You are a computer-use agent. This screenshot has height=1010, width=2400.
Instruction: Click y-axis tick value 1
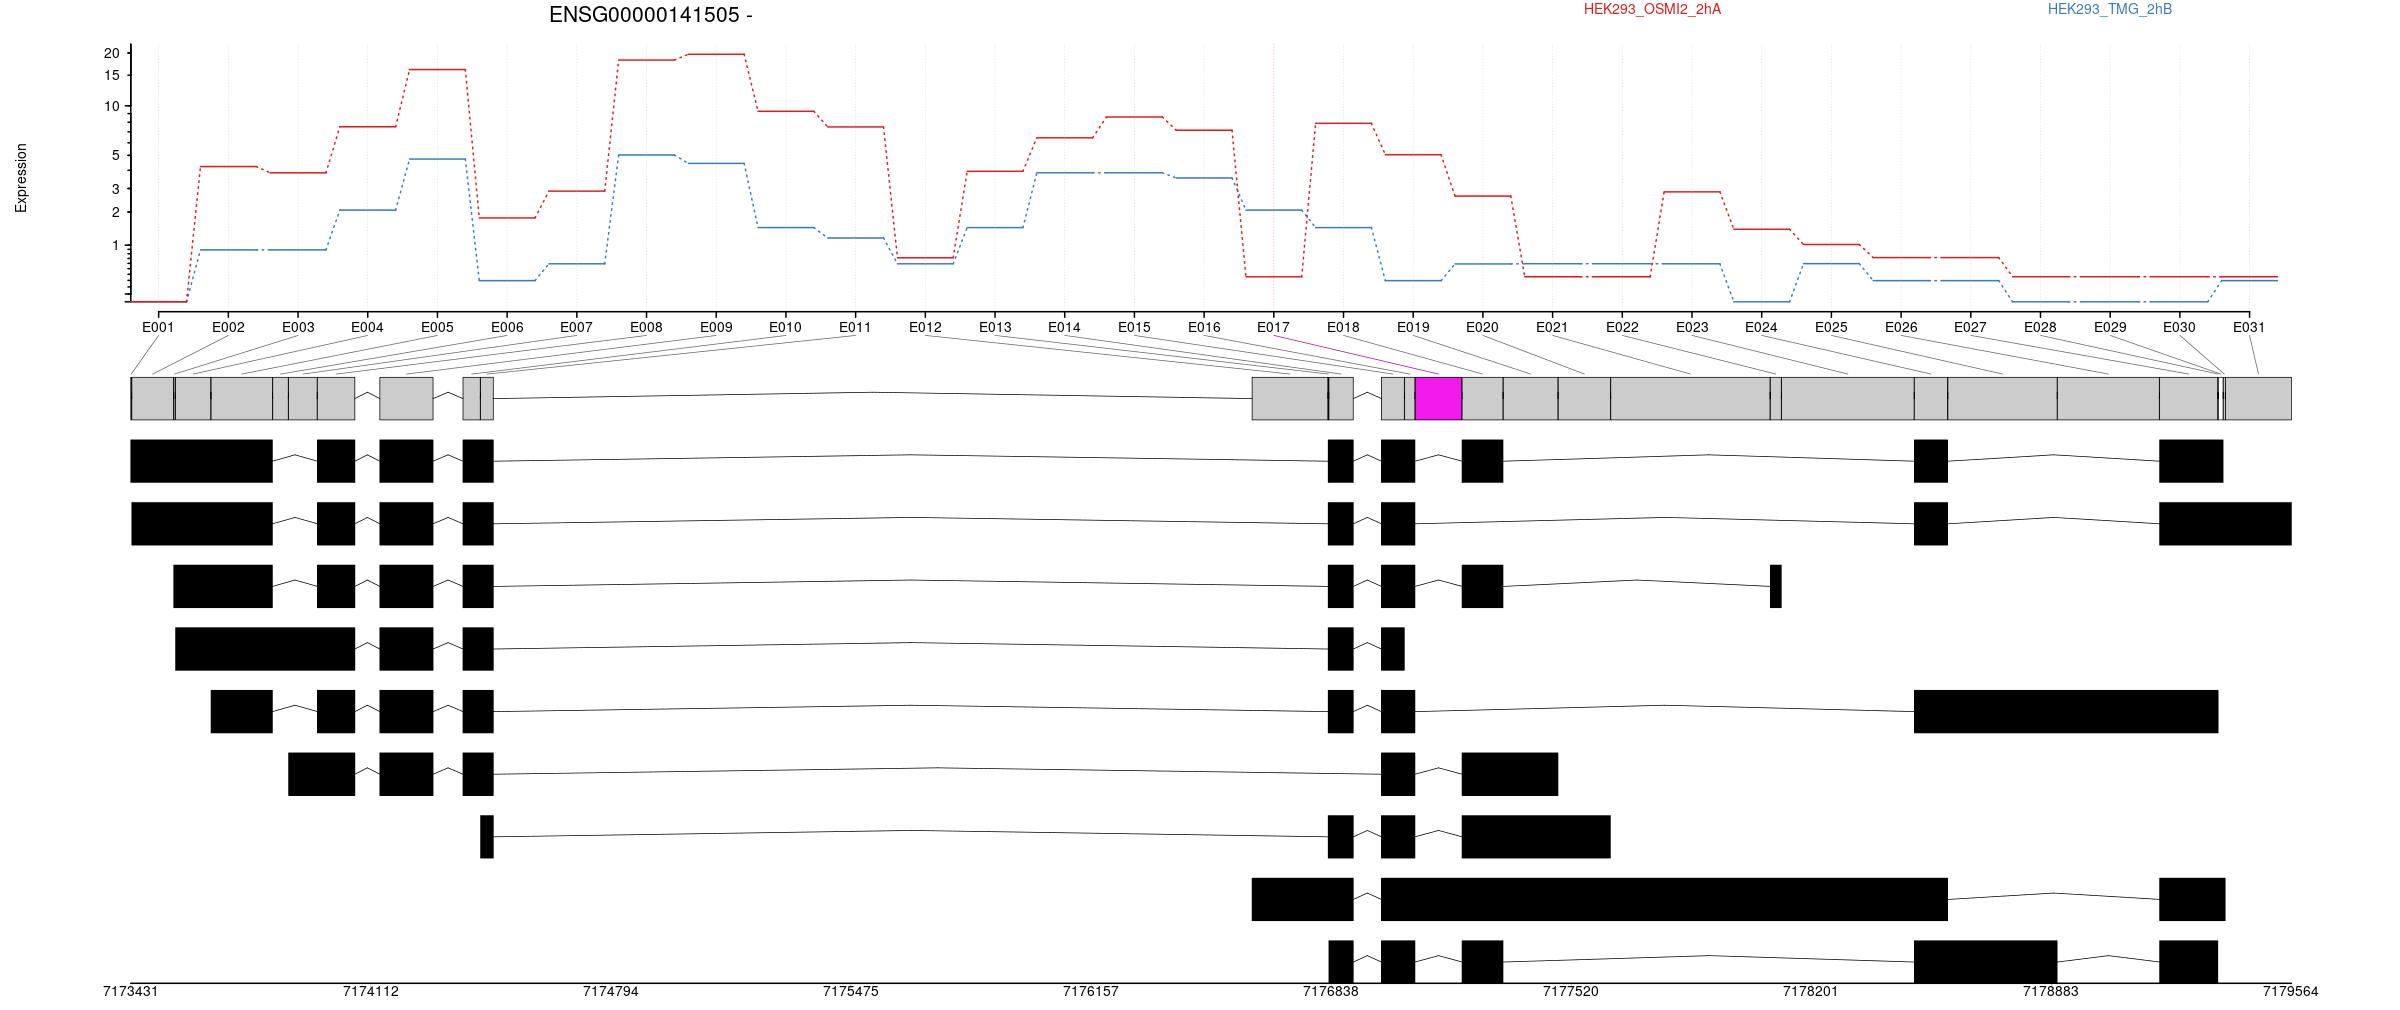point(115,245)
